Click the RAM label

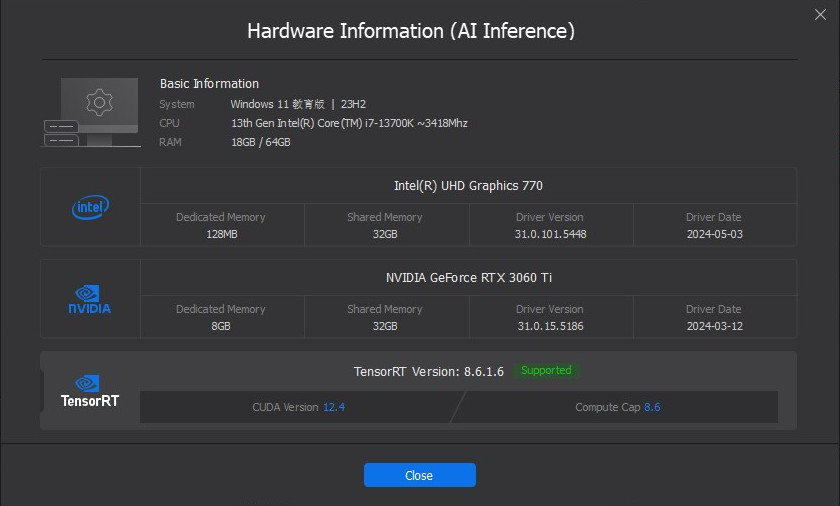pos(170,142)
